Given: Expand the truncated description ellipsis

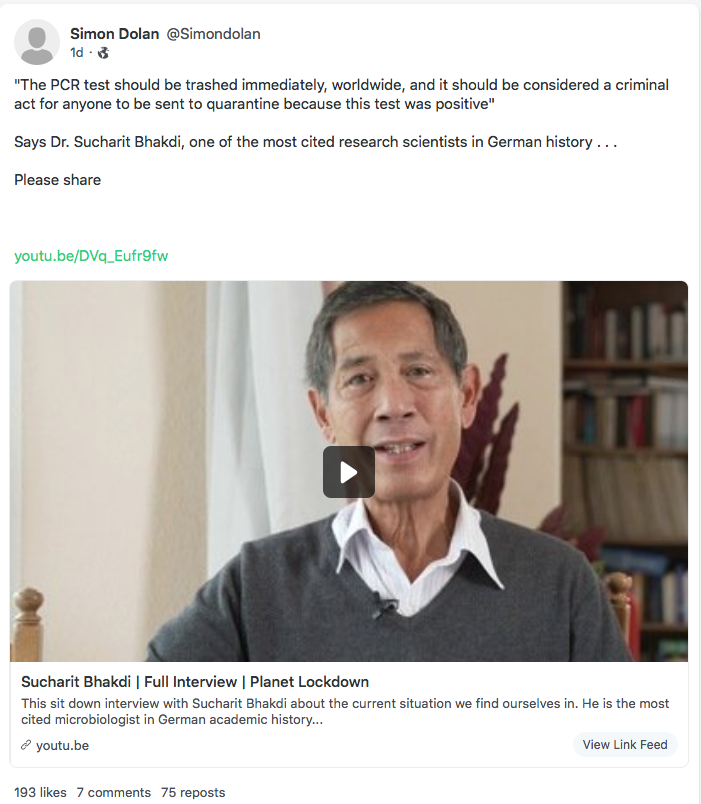Looking at the screenshot, I should pos(317,720).
